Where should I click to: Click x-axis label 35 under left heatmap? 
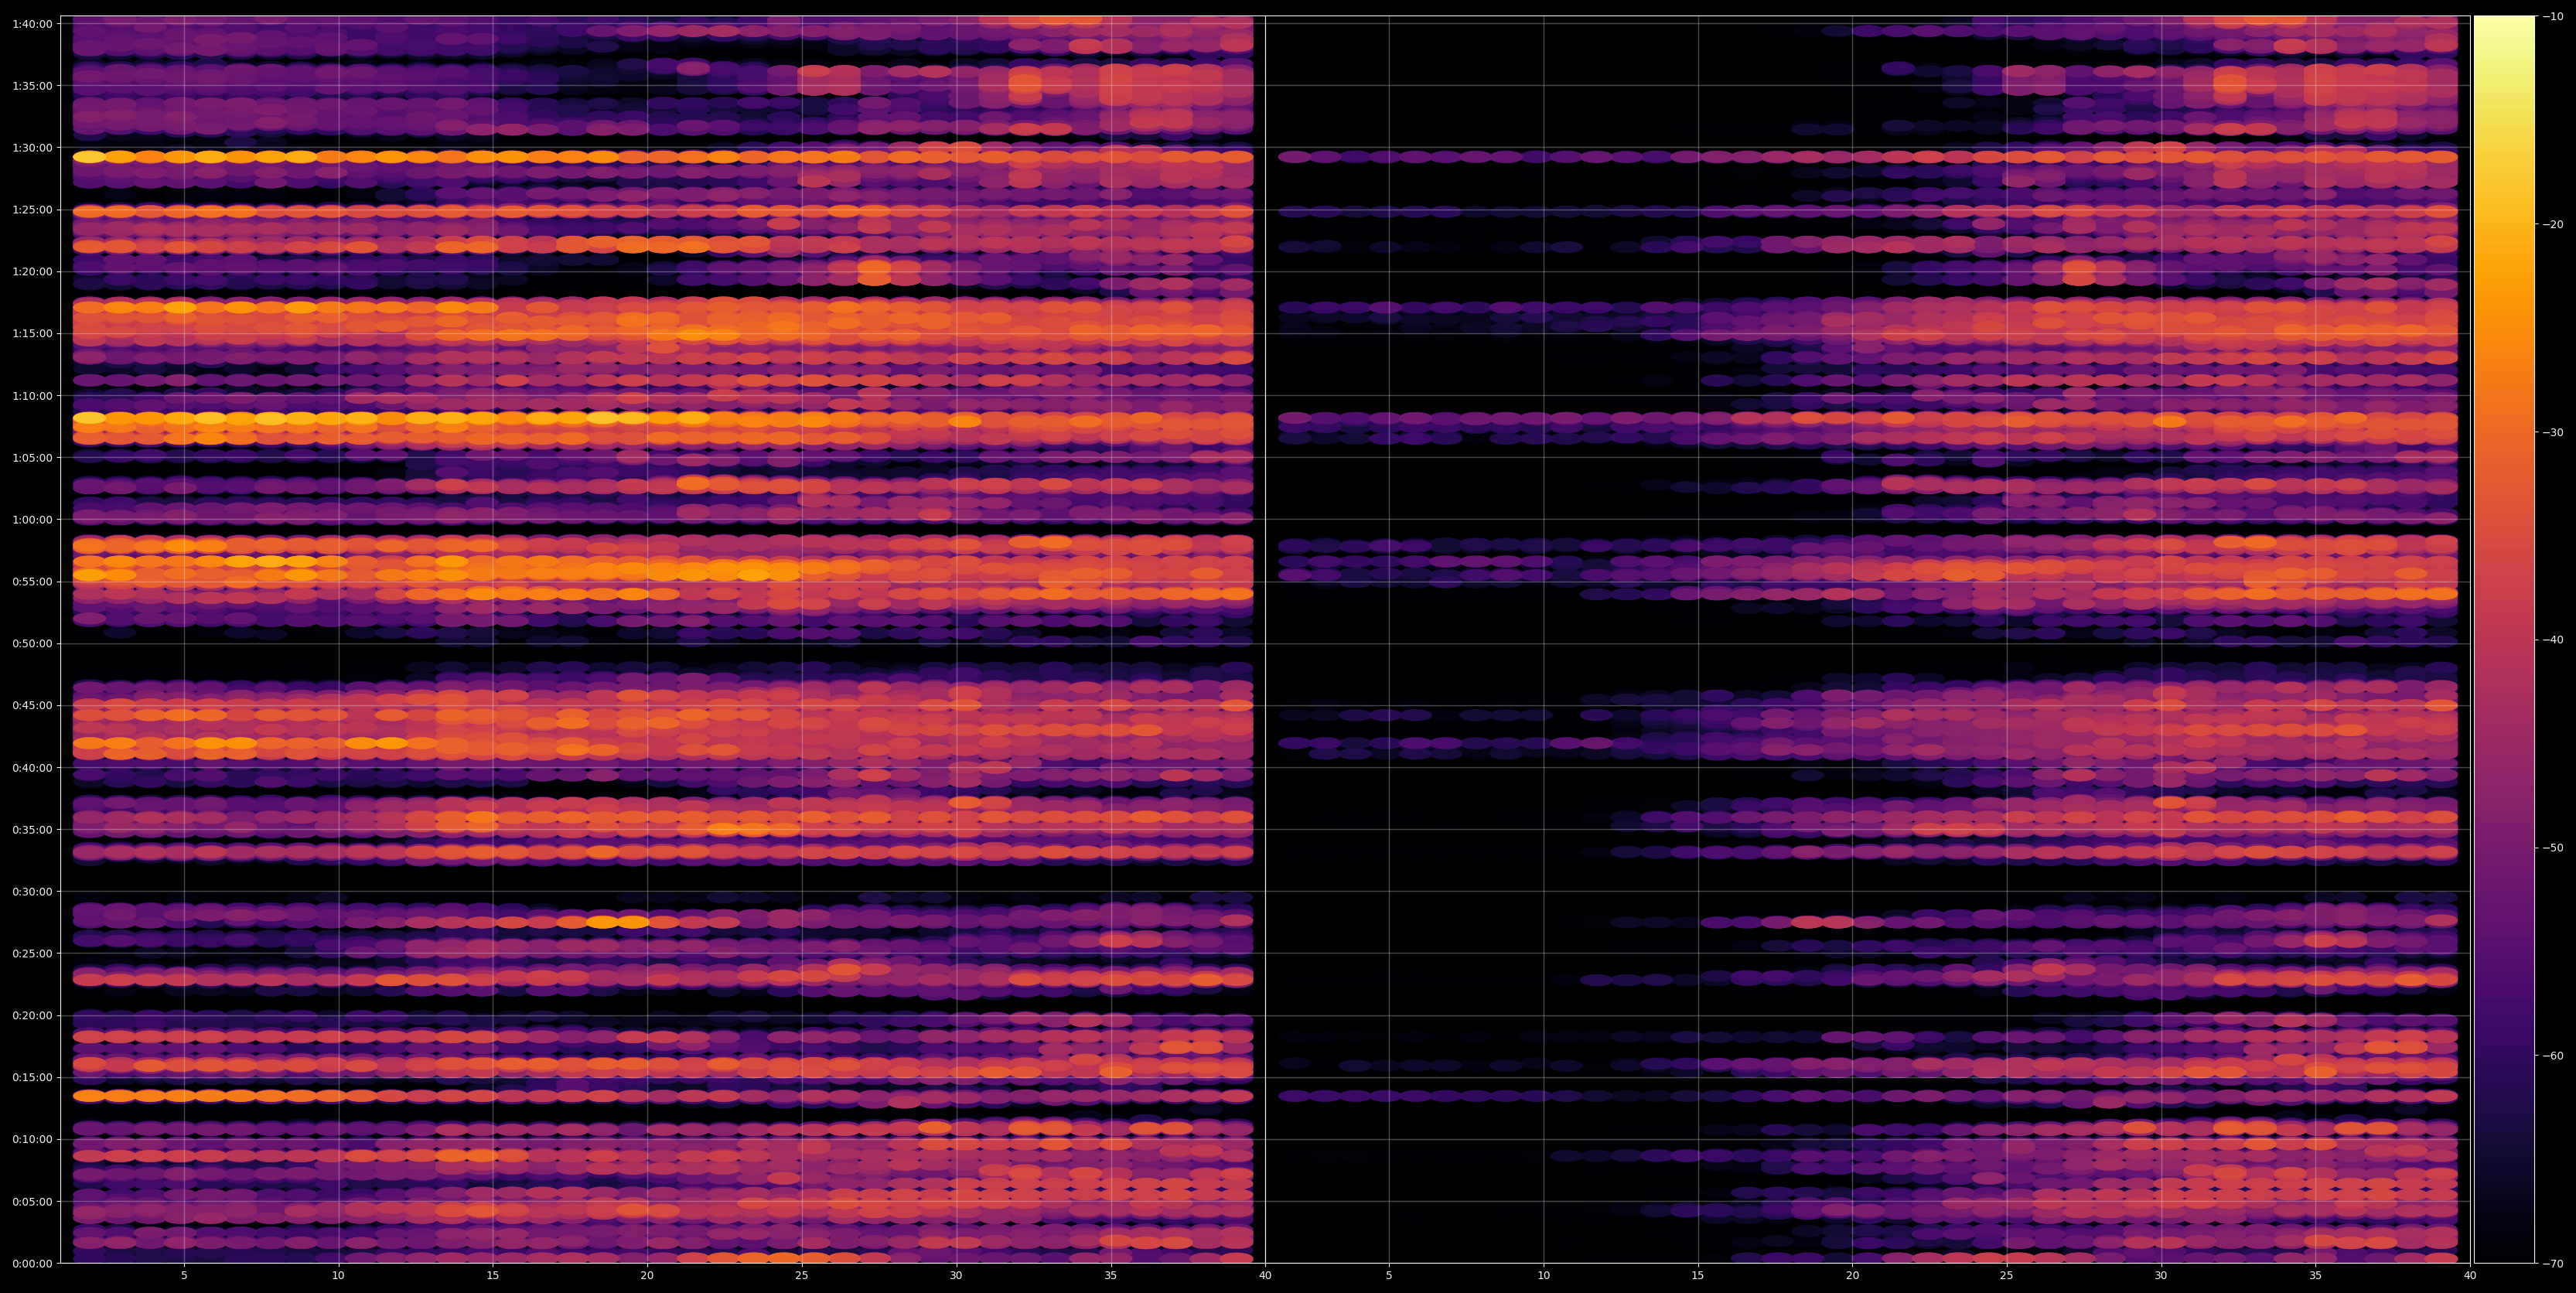point(1111,1276)
